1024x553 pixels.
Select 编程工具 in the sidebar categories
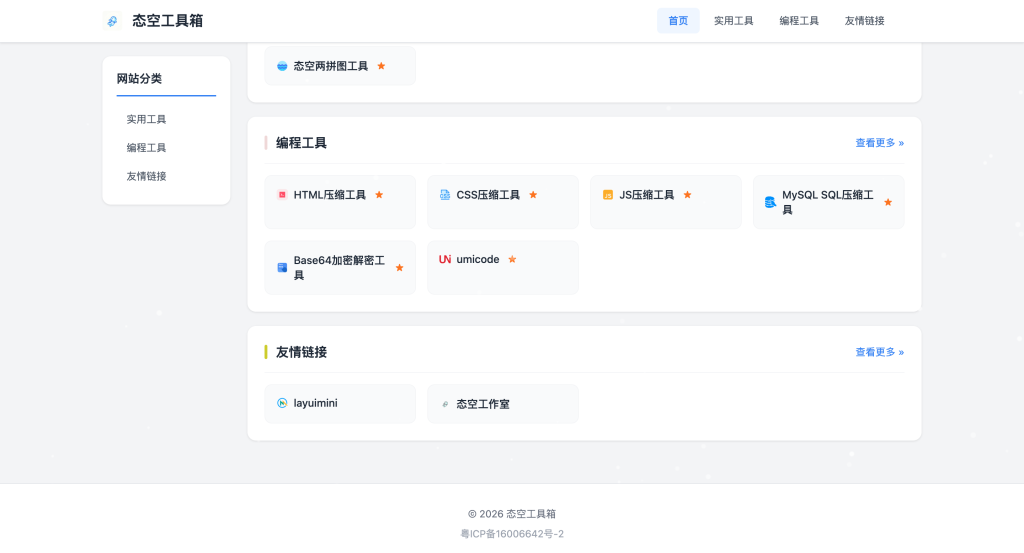(x=146, y=148)
